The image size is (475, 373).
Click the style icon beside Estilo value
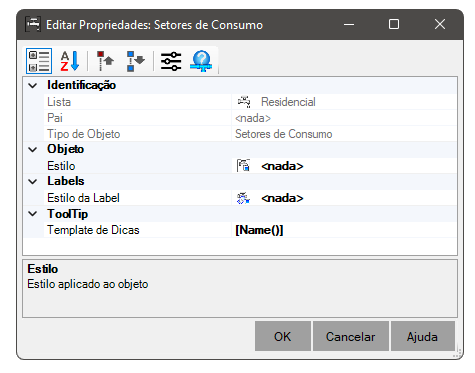click(243, 166)
